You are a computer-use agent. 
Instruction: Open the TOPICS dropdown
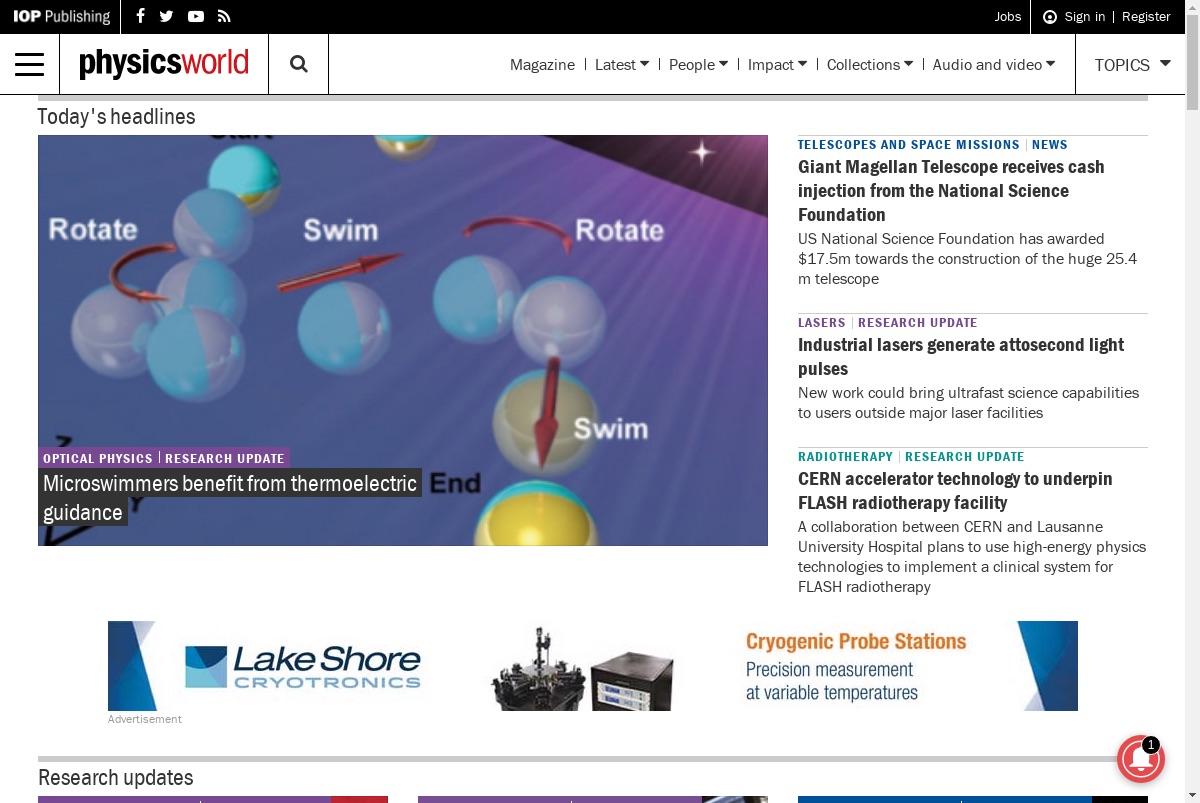1133,65
